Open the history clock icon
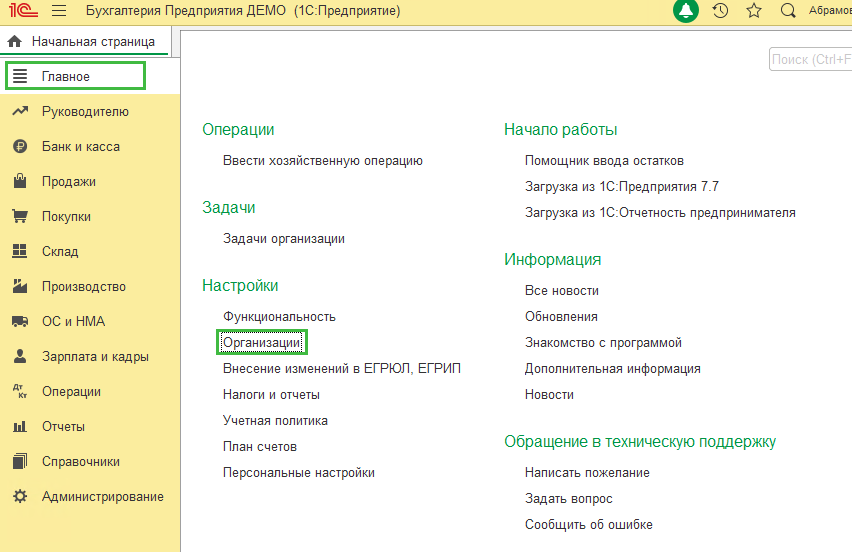The width and height of the screenshot is (852, 552). coord(720,10)
